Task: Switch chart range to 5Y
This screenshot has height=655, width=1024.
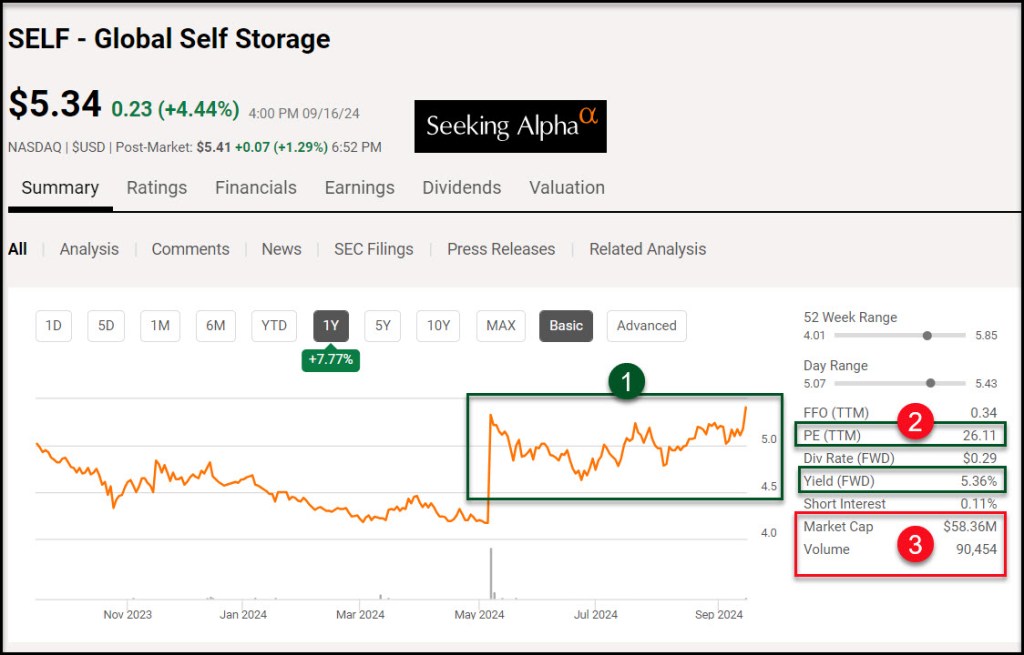Action: point(383,325)
